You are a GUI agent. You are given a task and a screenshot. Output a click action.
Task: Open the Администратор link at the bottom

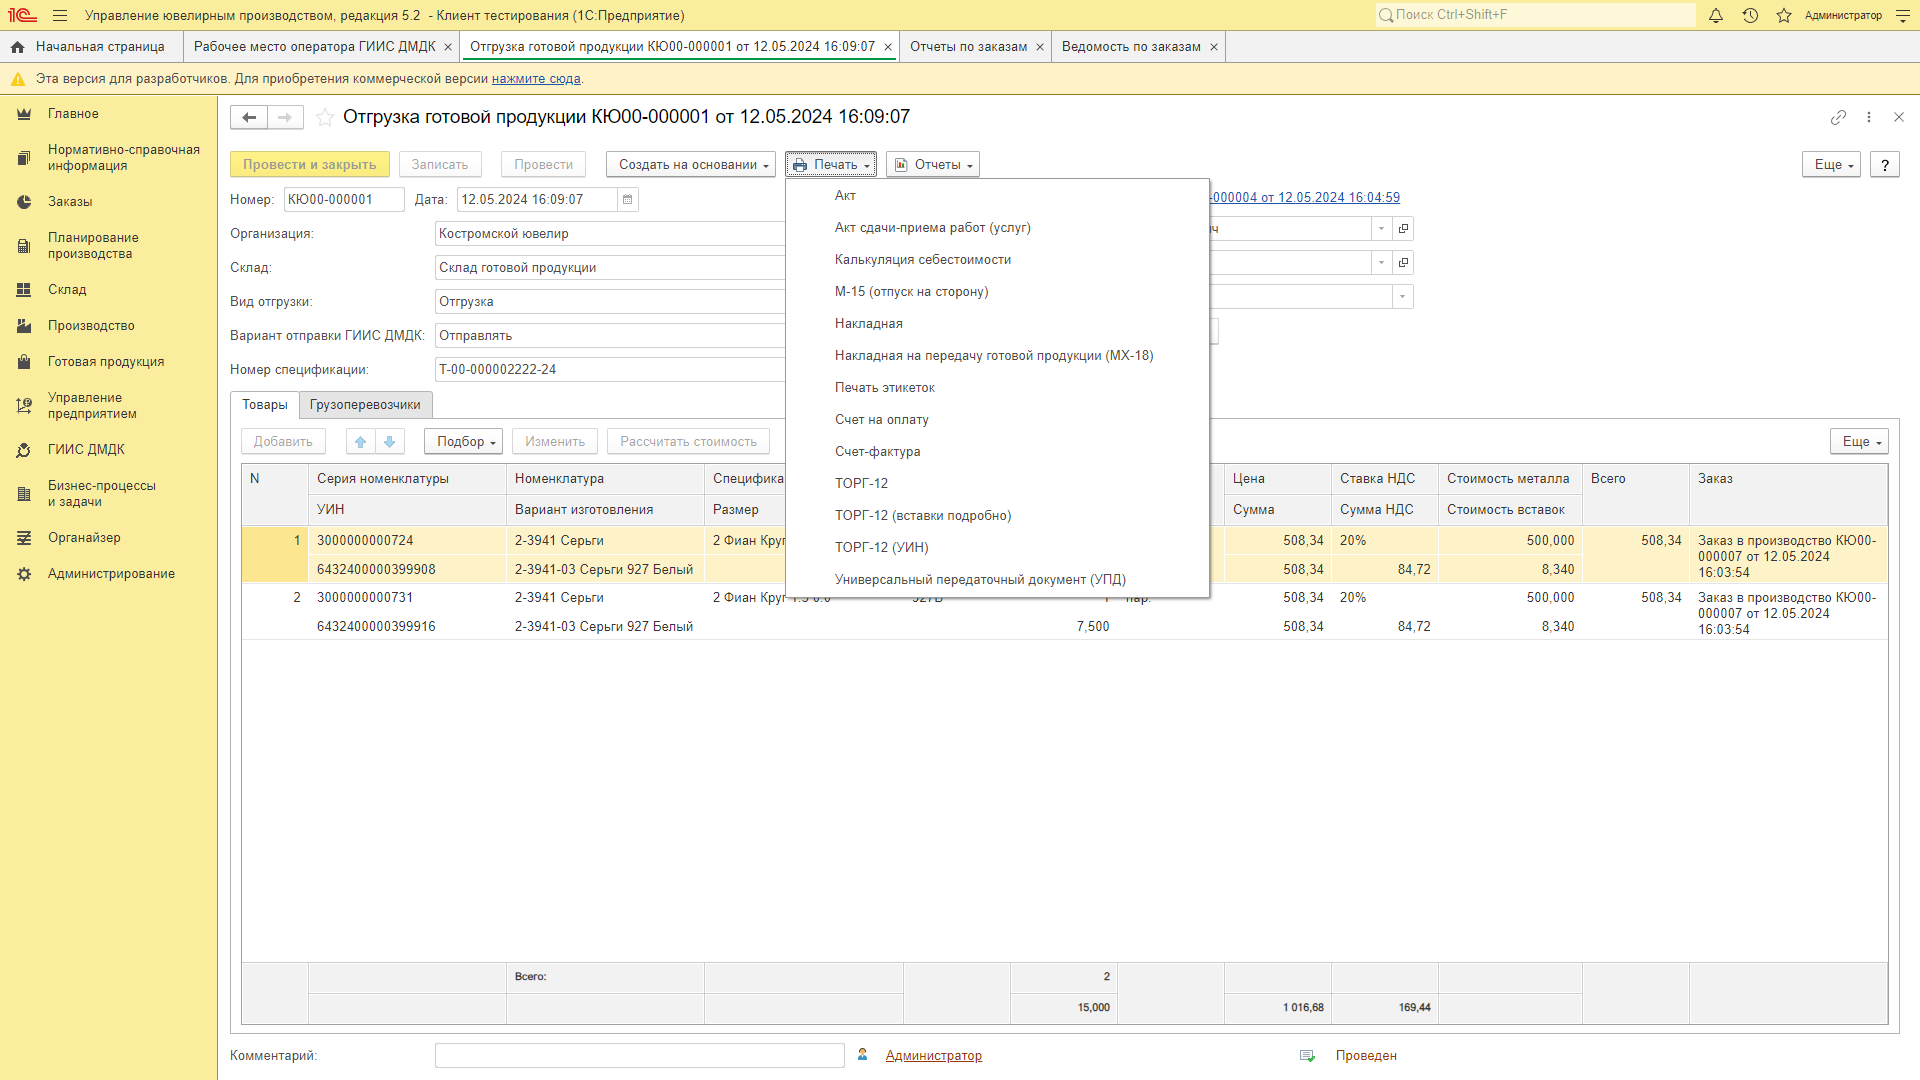[934, 1056]
